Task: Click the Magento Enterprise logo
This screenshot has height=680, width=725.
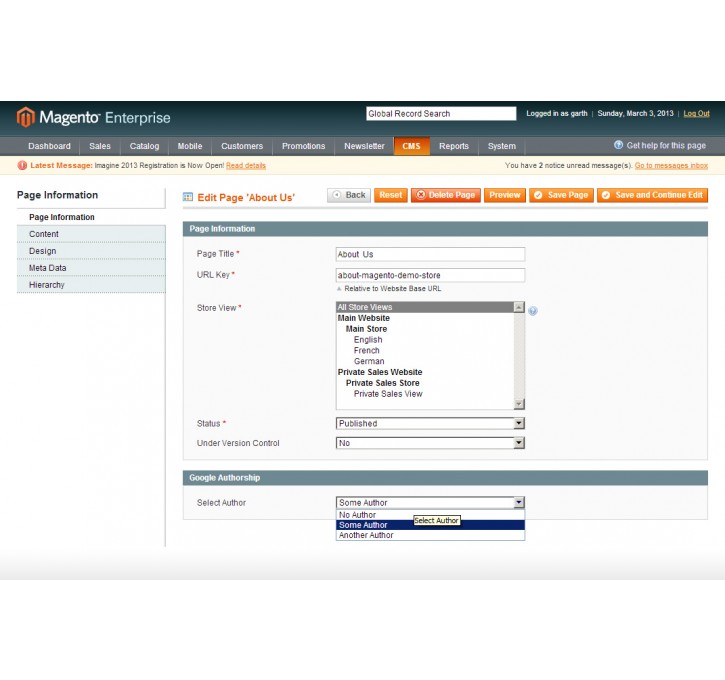Action: tap(93, 117)
